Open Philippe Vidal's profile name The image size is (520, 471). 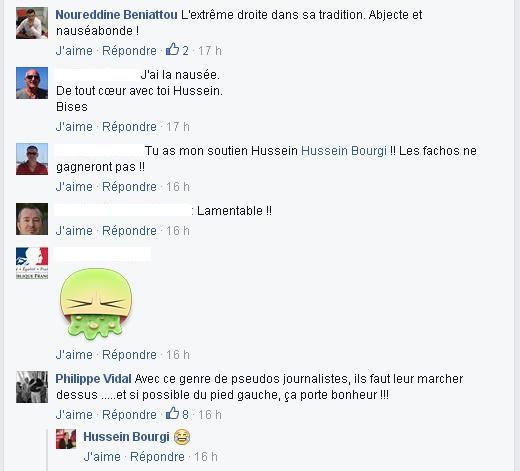93,379
